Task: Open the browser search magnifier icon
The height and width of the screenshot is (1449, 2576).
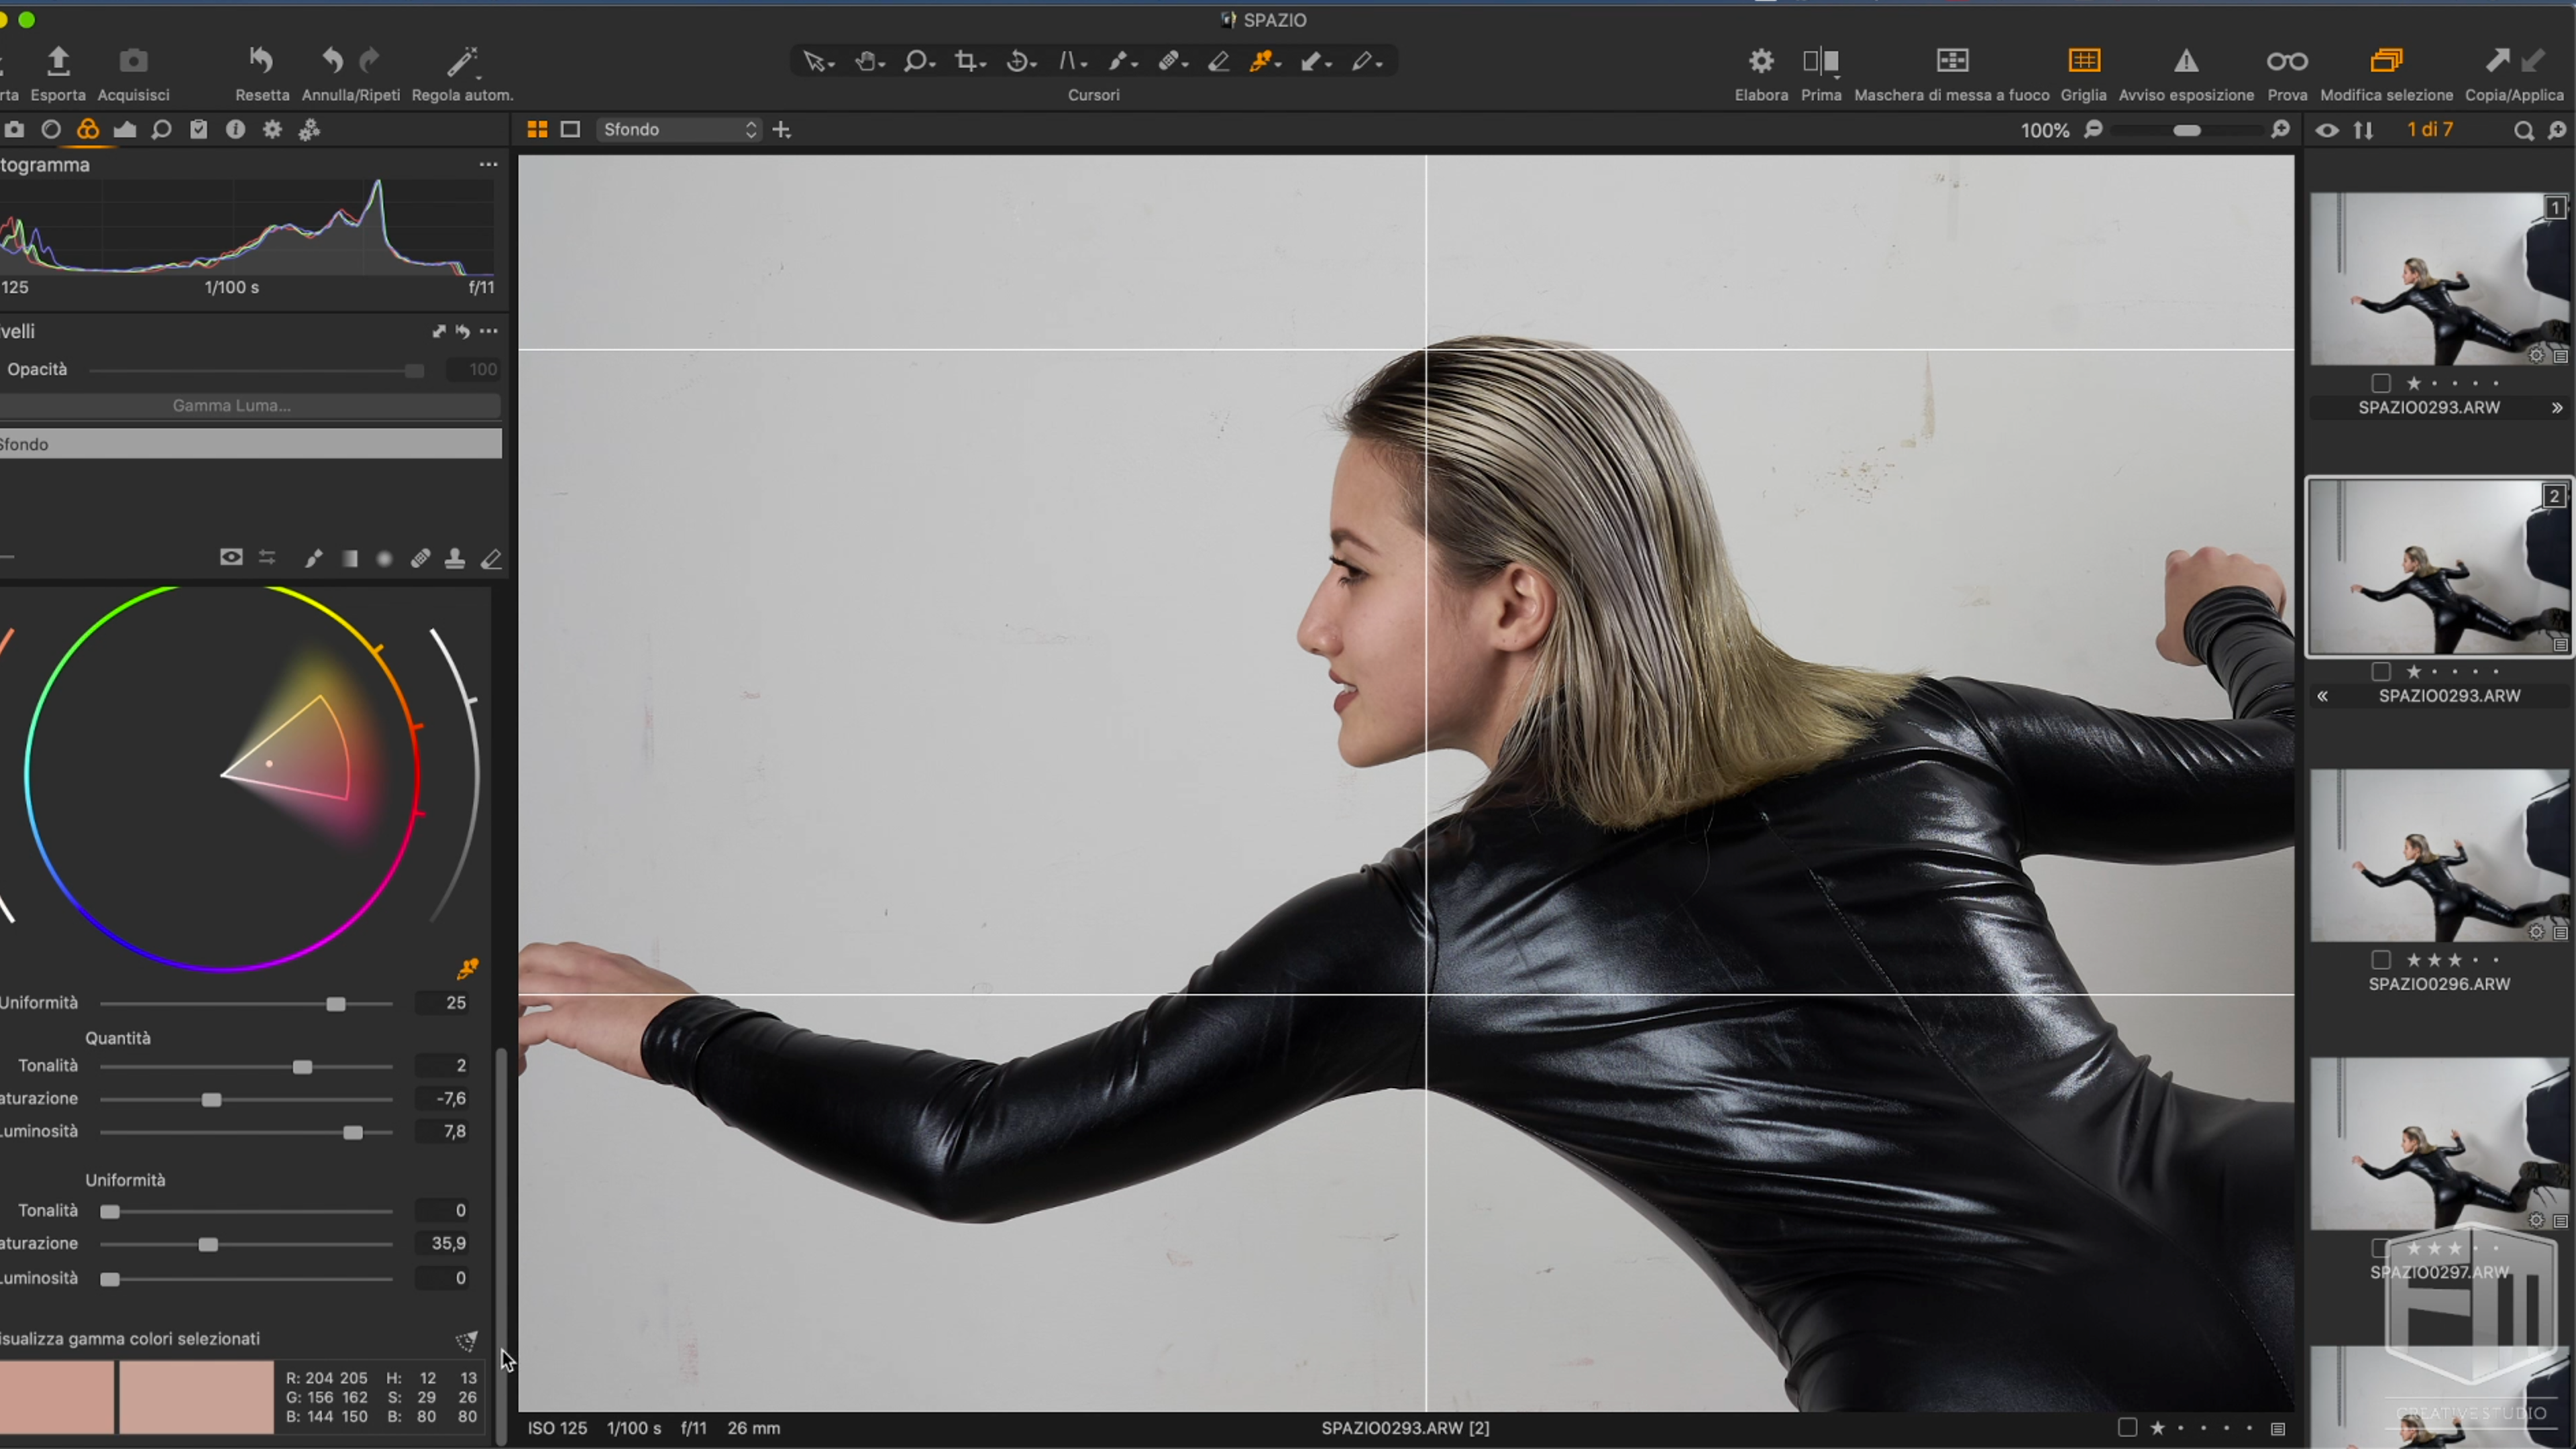Action: coord(2523,131)
